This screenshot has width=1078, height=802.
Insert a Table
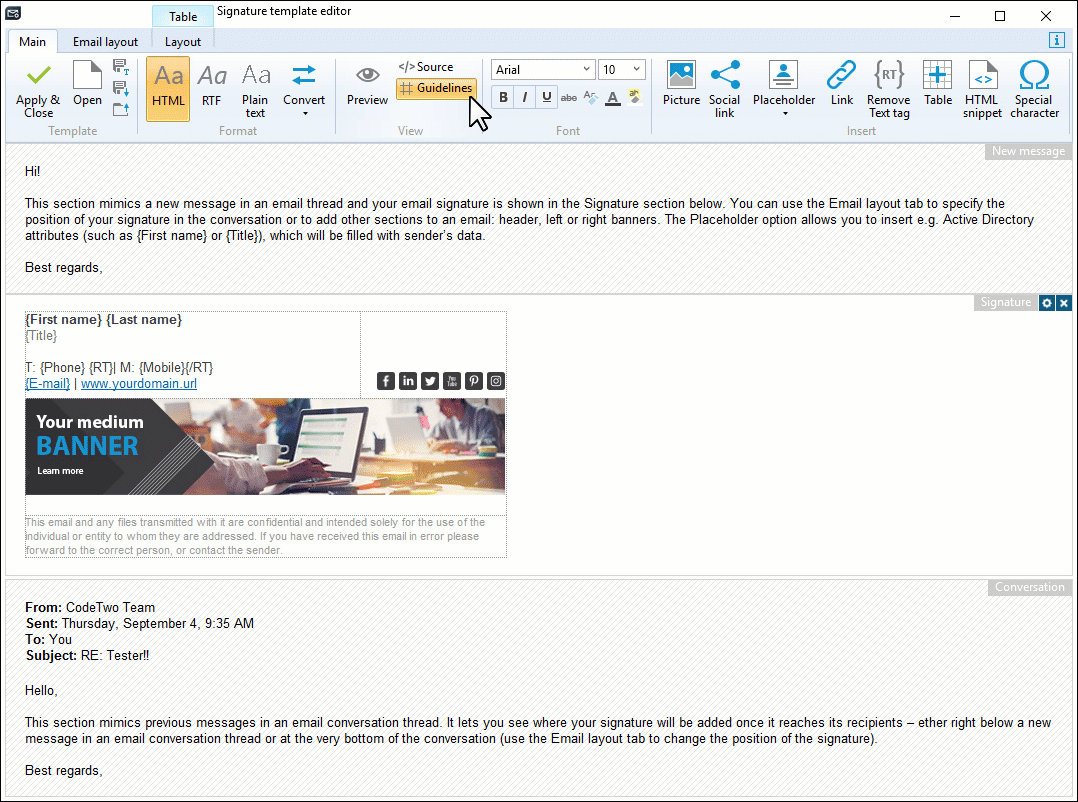pos(937,88)
